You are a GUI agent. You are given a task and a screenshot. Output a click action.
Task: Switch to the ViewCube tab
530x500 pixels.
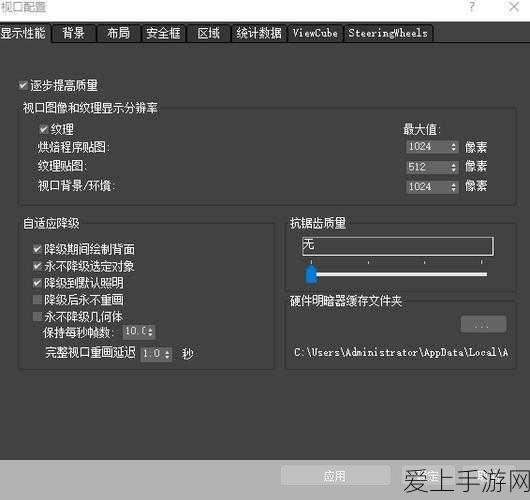[x=315, y=33]
